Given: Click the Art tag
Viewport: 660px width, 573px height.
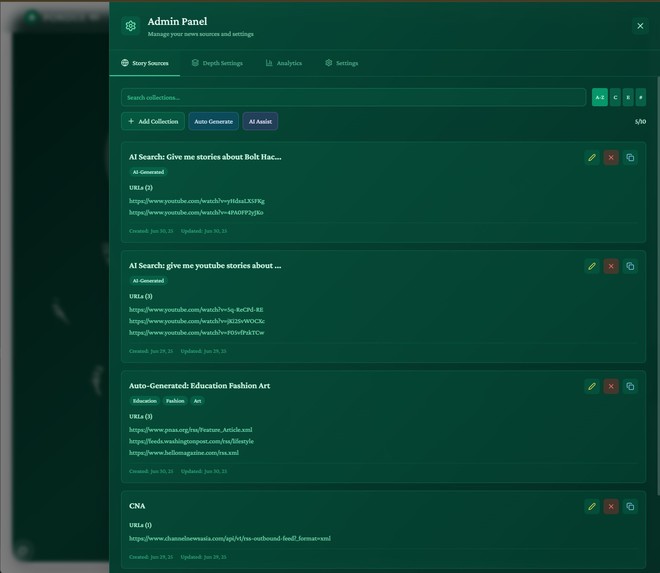Looking at the screenshot, I should point(197,401).
